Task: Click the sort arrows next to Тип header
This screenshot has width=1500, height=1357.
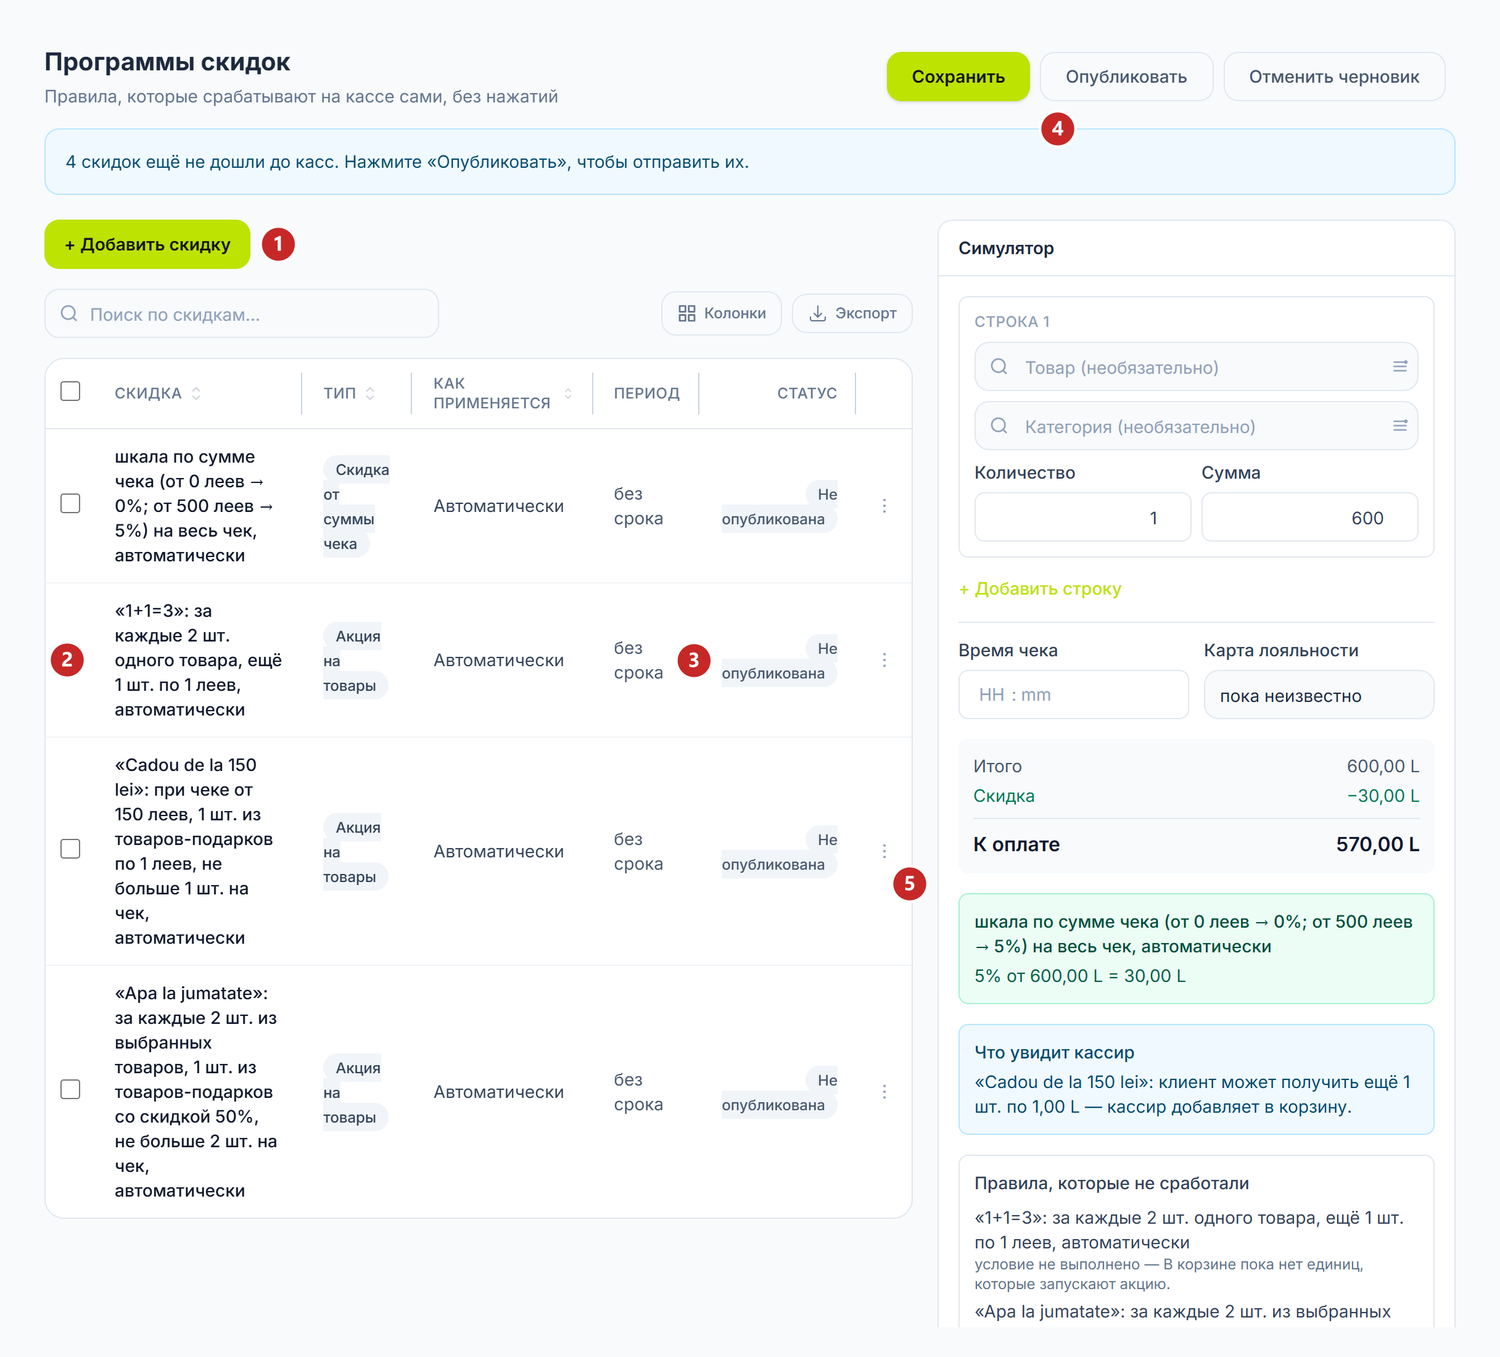Action: 370,394
